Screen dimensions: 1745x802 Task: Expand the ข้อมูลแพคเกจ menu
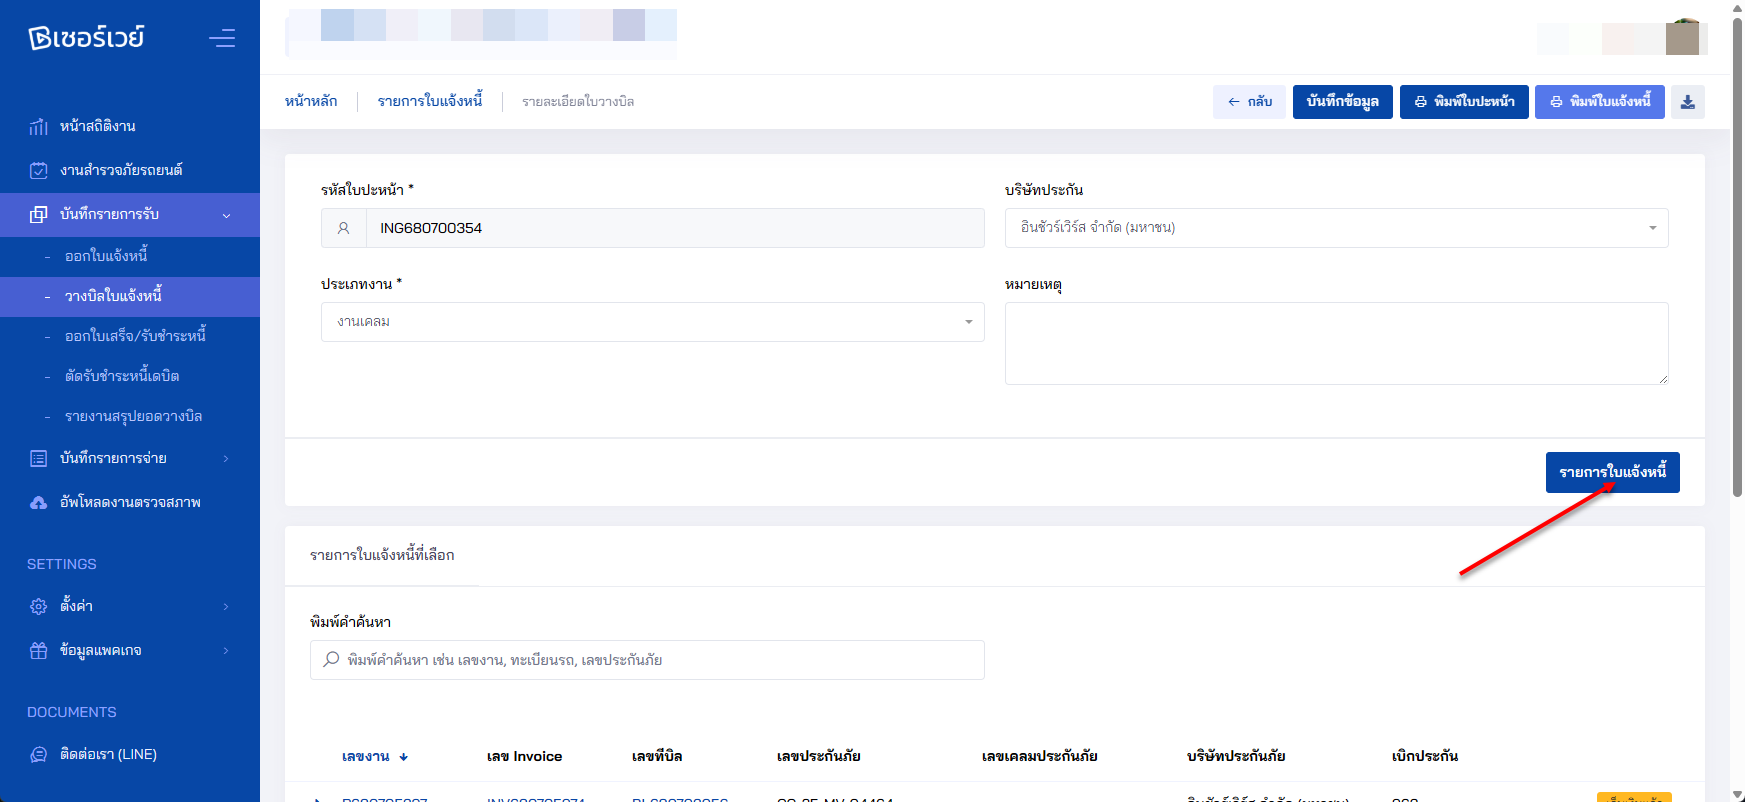pos(130,650)
